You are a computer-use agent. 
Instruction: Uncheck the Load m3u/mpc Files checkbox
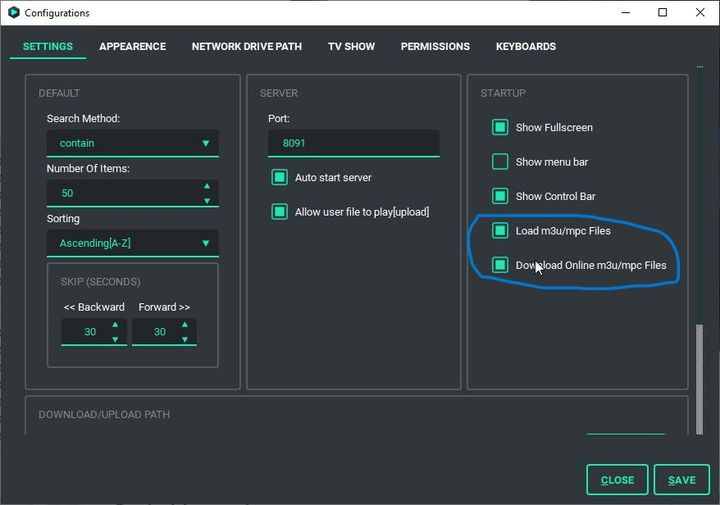coord(500,230)
